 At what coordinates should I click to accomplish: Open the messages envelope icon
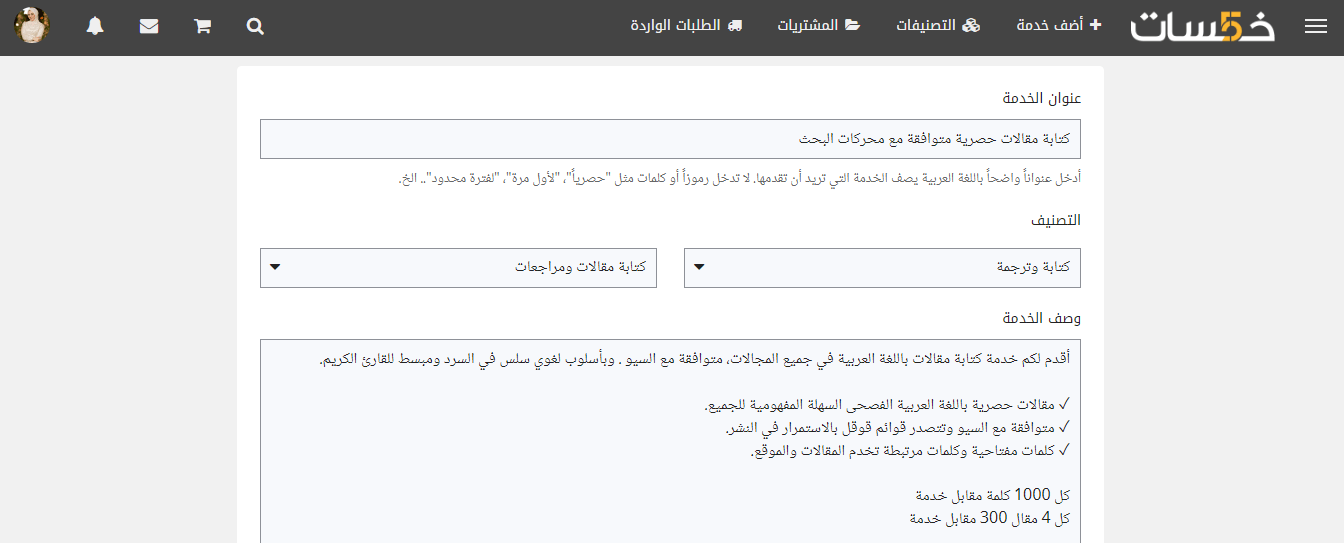pos(149,27)
